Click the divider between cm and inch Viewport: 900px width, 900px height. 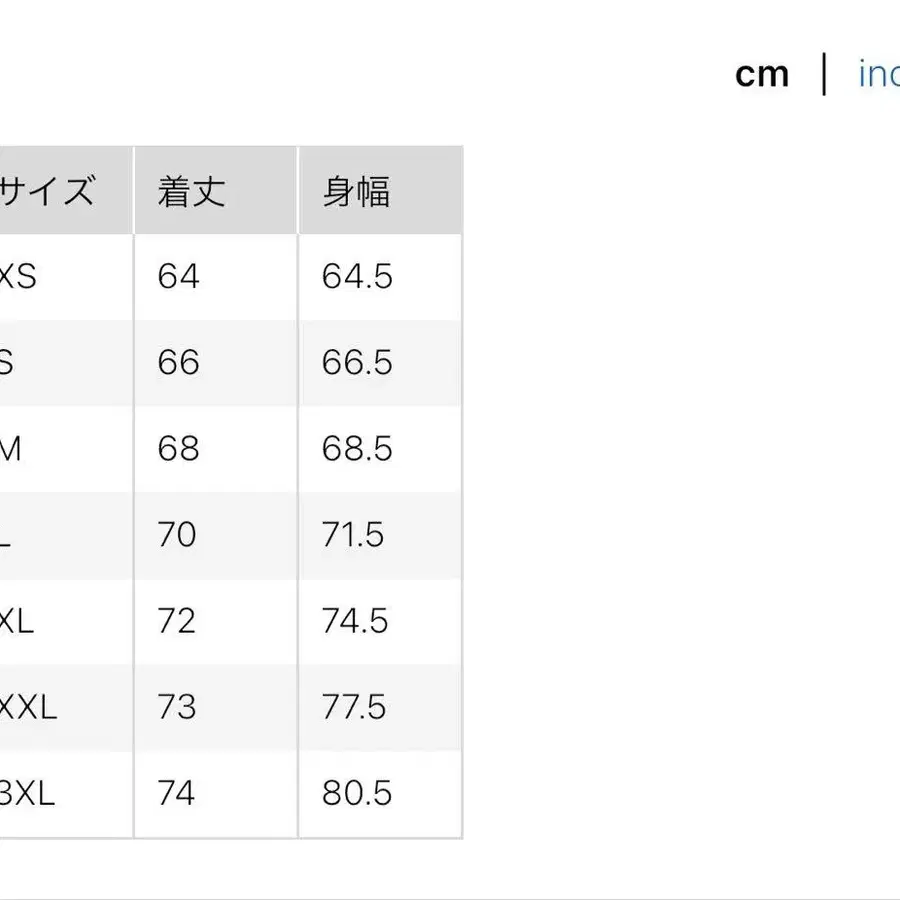824,74
